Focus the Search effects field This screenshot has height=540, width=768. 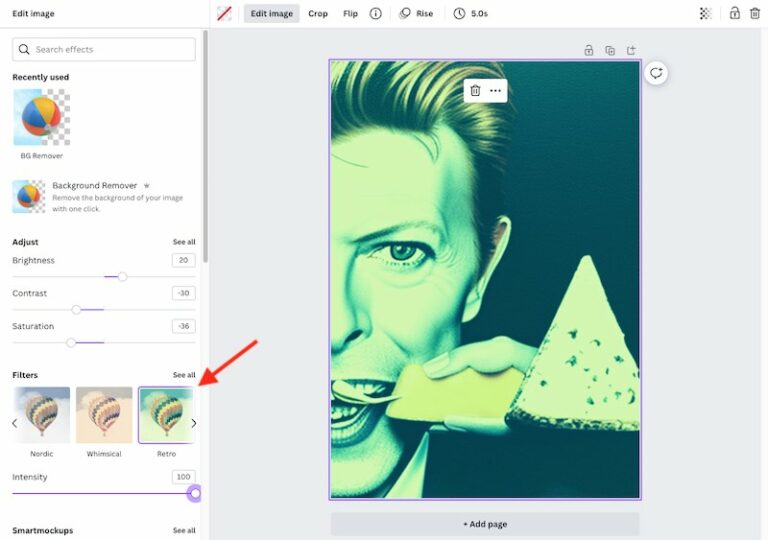[x=104, y=49]
